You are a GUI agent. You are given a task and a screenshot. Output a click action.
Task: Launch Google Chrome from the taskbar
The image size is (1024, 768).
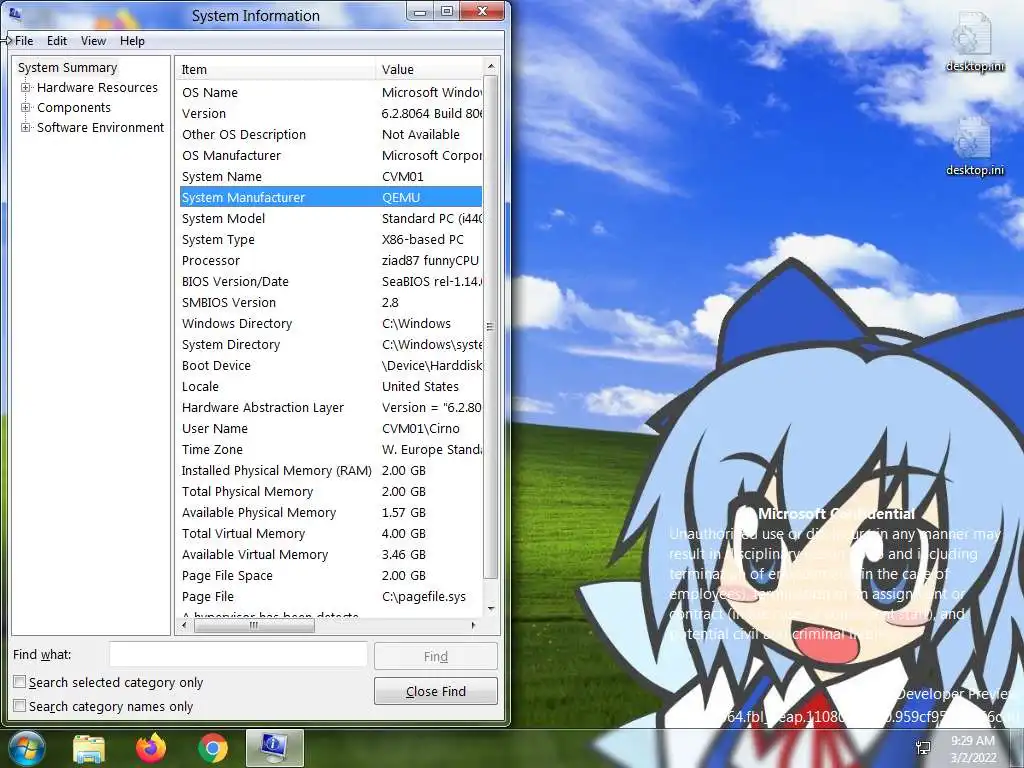213,748
